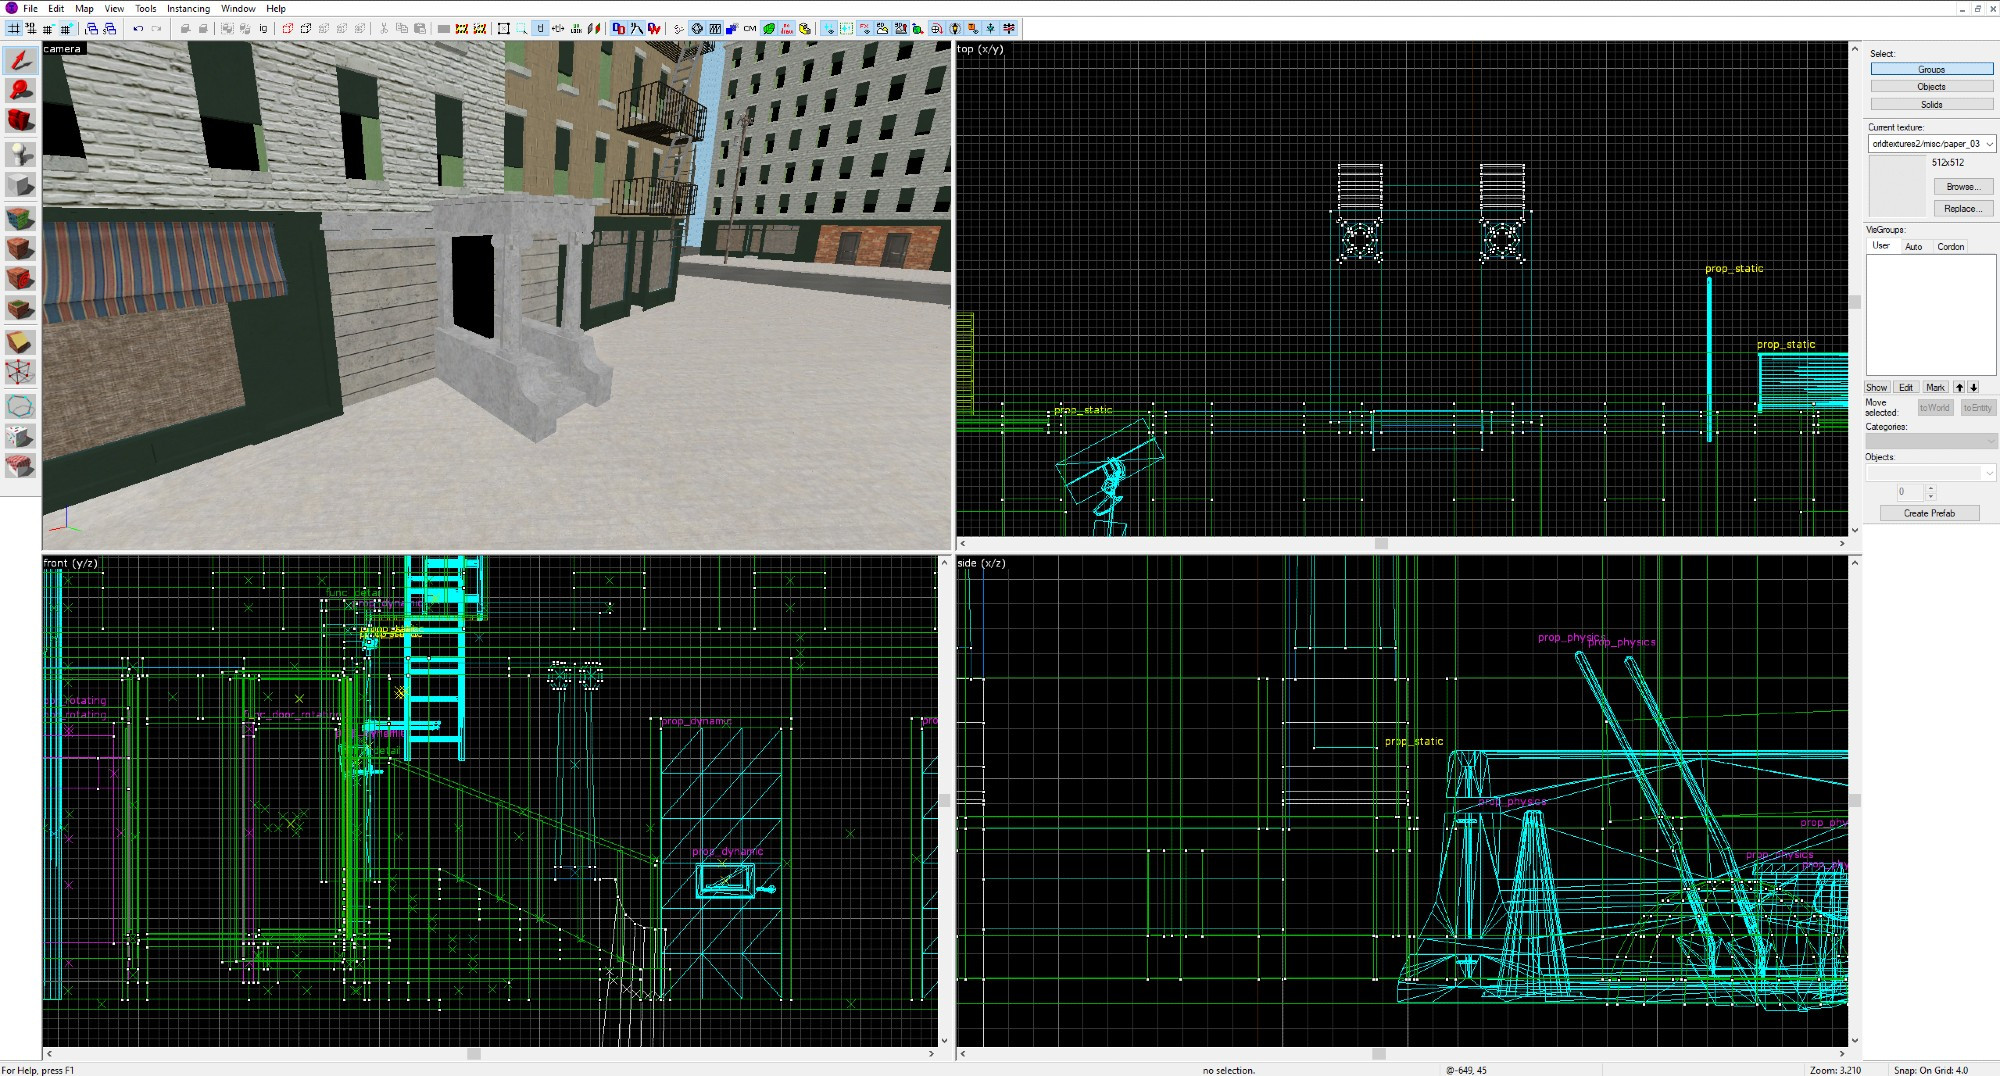Click the Browse... texture button

[1963, 187]
